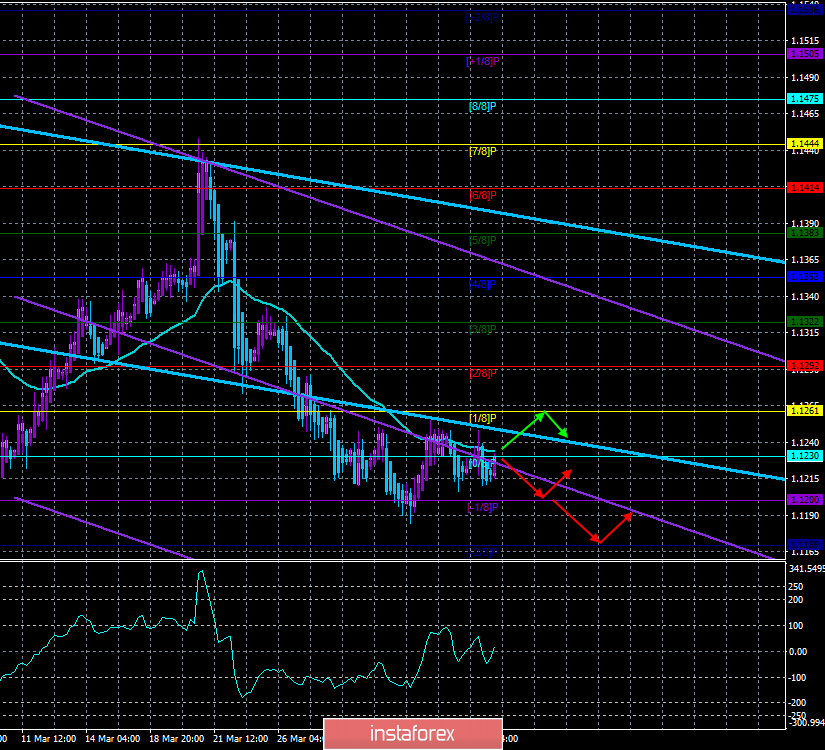Click the 1.1340 price scale value
825x750 pixels.
(805, 297)
